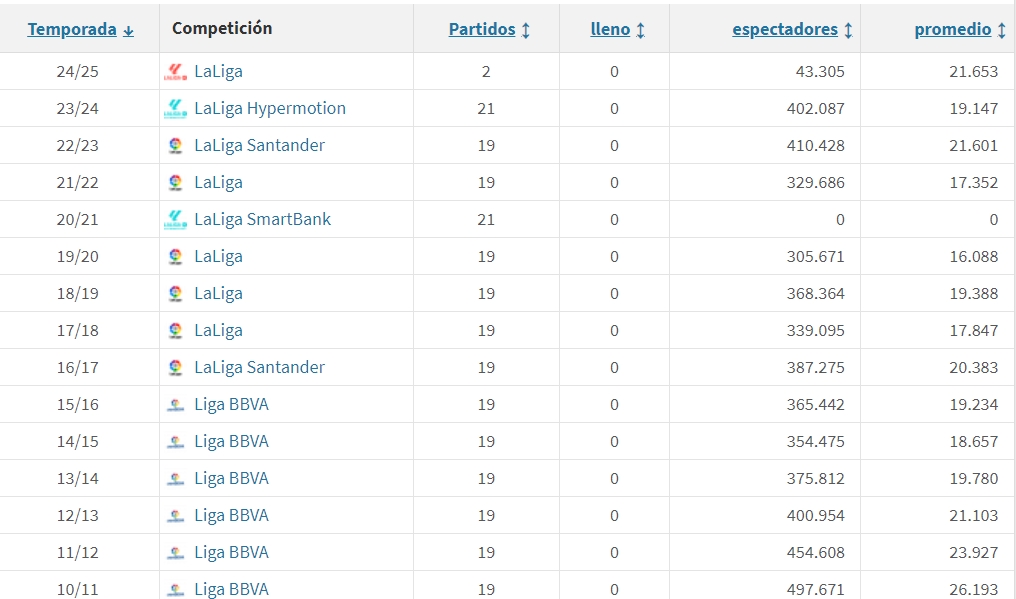The width and height of the screenshot is (1016, 599).
Task: Click the Liga BBVA logo for 12/13
Action: pyautogui.click(x=176, y=516)
